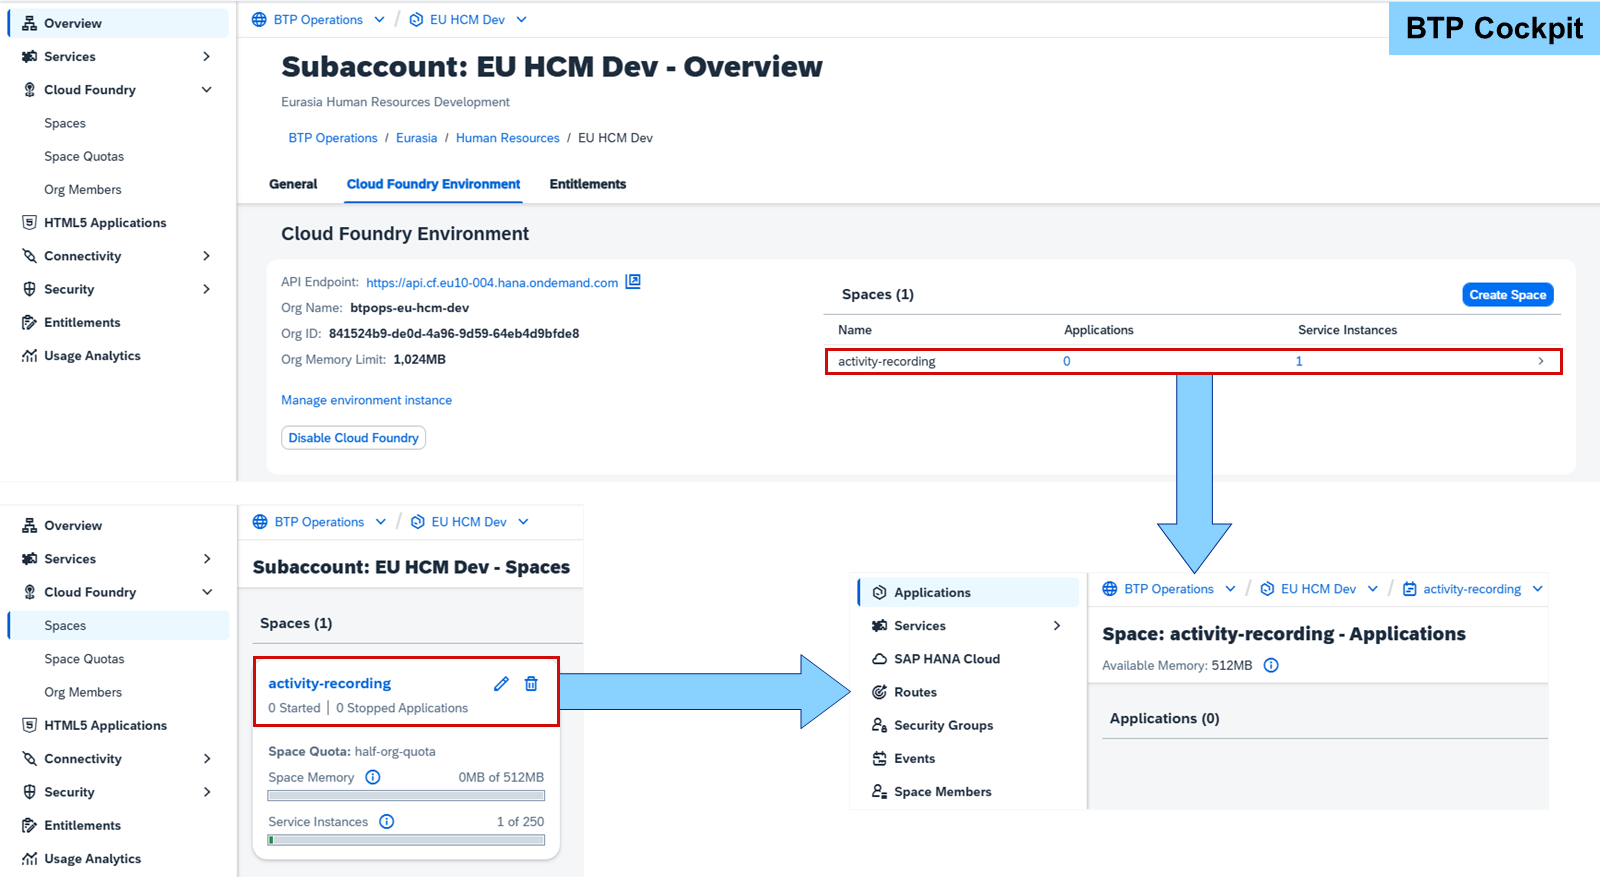
Task: Click the info icon beside Space Memory
Action: (373, 777)
